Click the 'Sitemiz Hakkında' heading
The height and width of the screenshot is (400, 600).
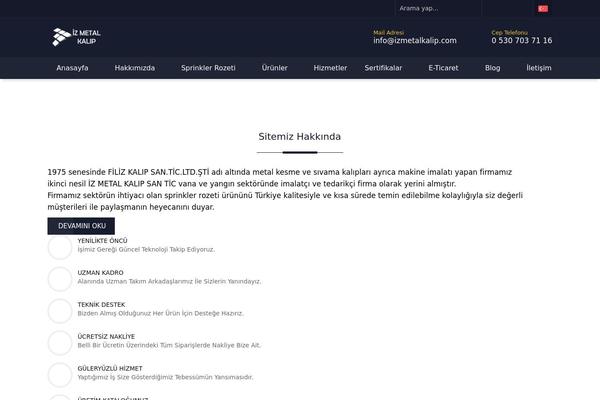click(300, 137)
